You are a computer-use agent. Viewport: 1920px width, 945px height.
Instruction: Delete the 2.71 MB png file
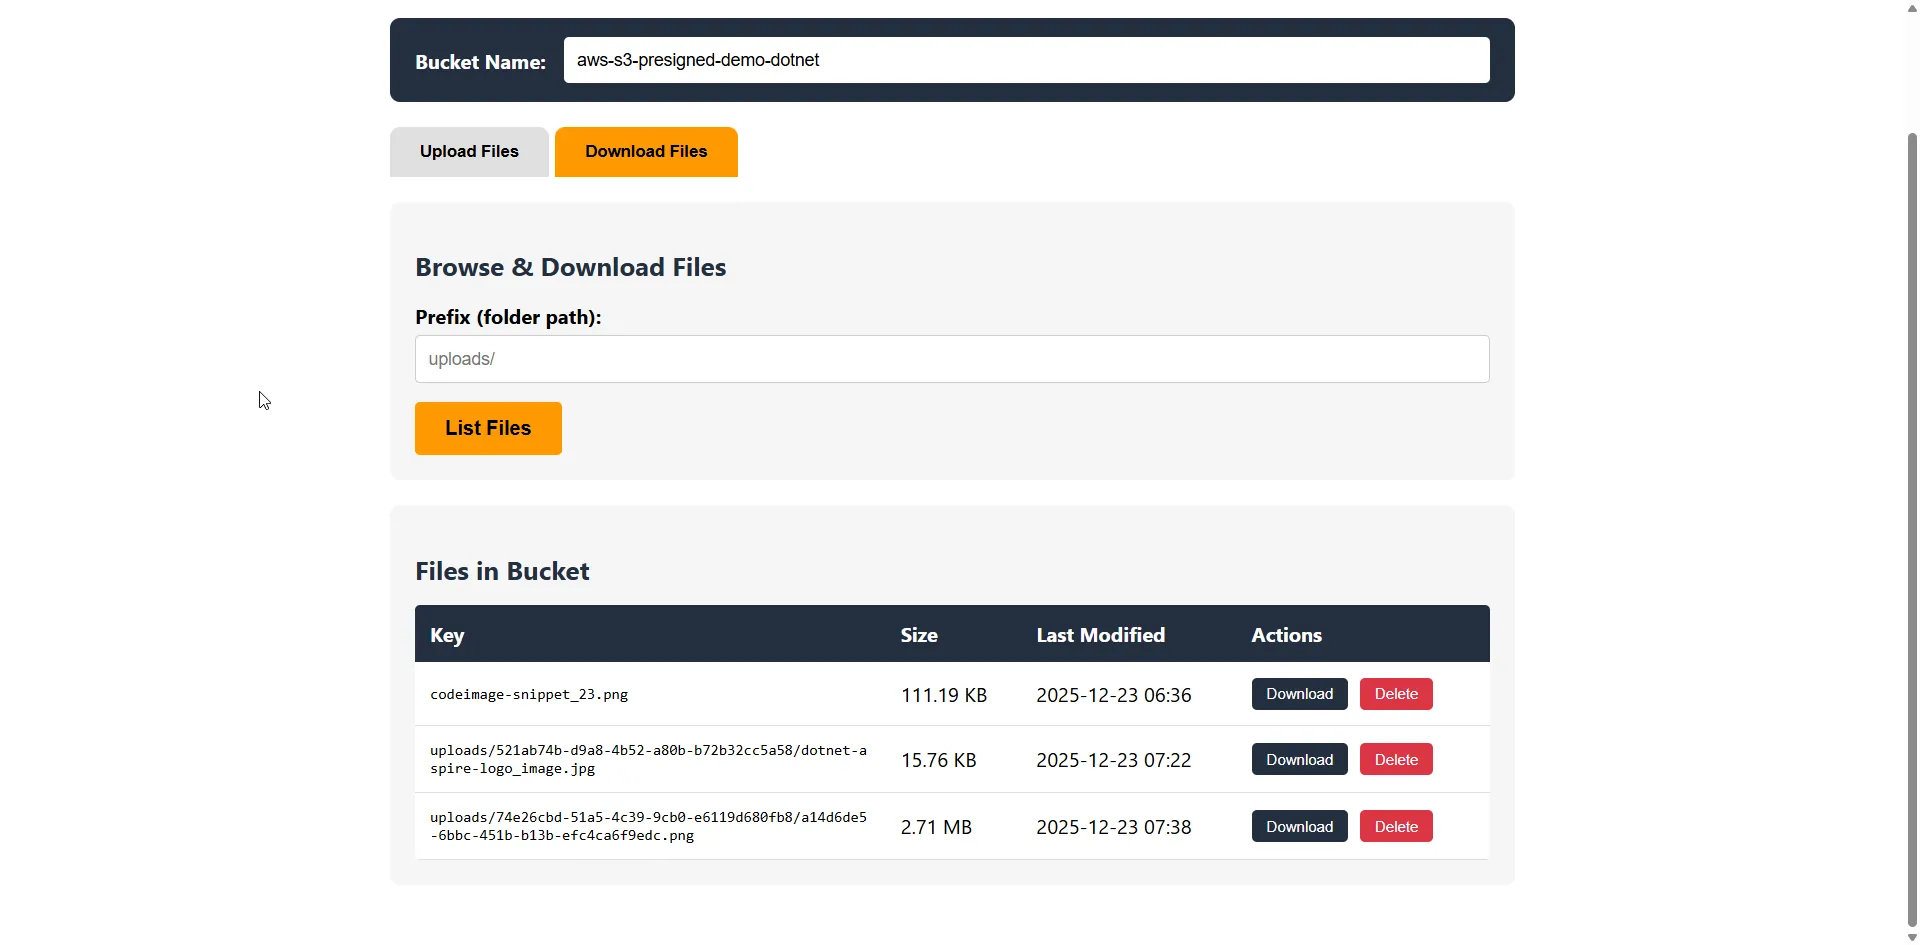(1395, 825)
